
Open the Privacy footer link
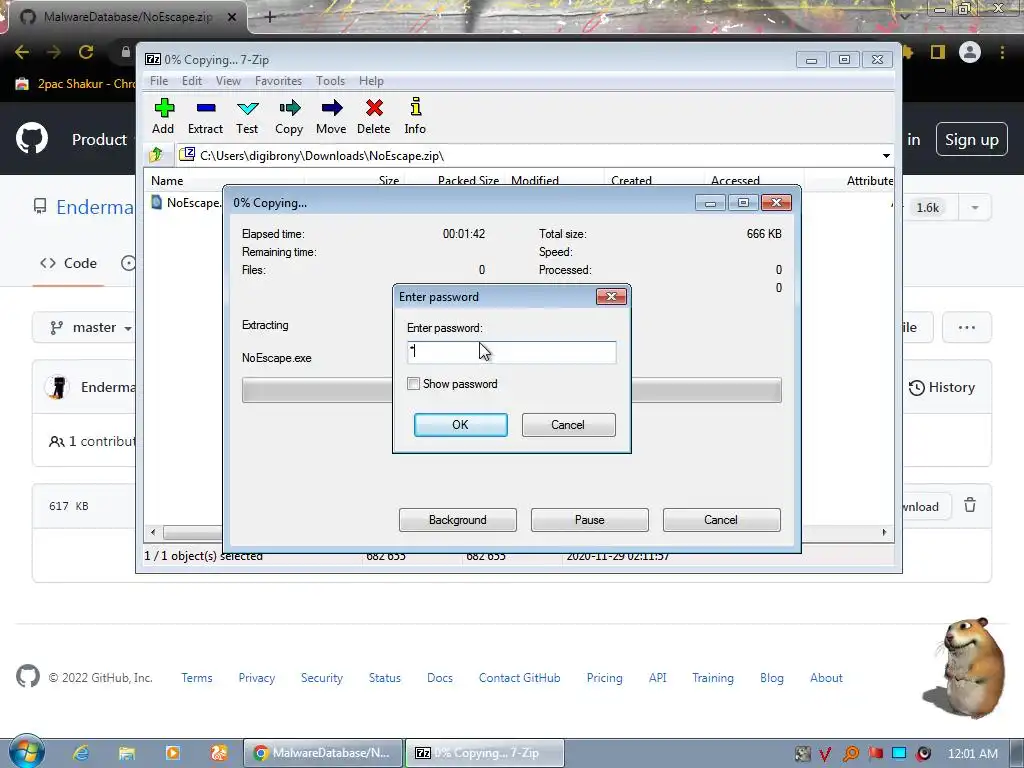point(257,677)
